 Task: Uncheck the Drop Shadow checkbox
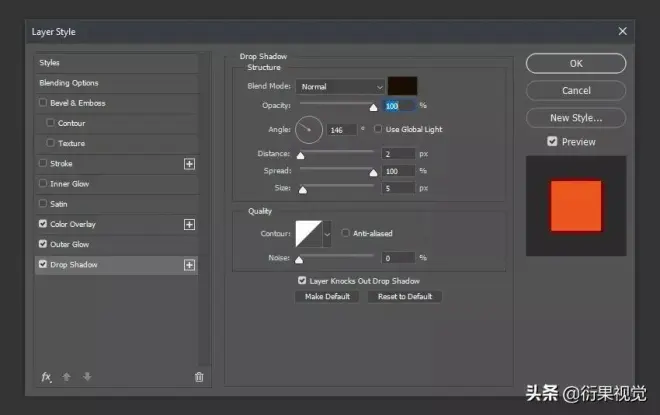(x=43, y=264)
